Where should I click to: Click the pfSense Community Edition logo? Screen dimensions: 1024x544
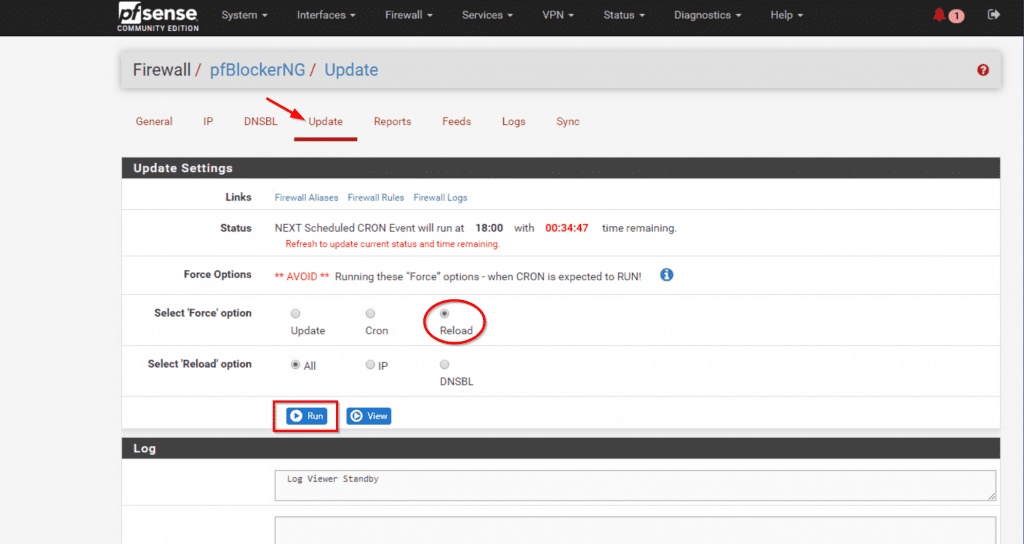click(x=158, y=16)
